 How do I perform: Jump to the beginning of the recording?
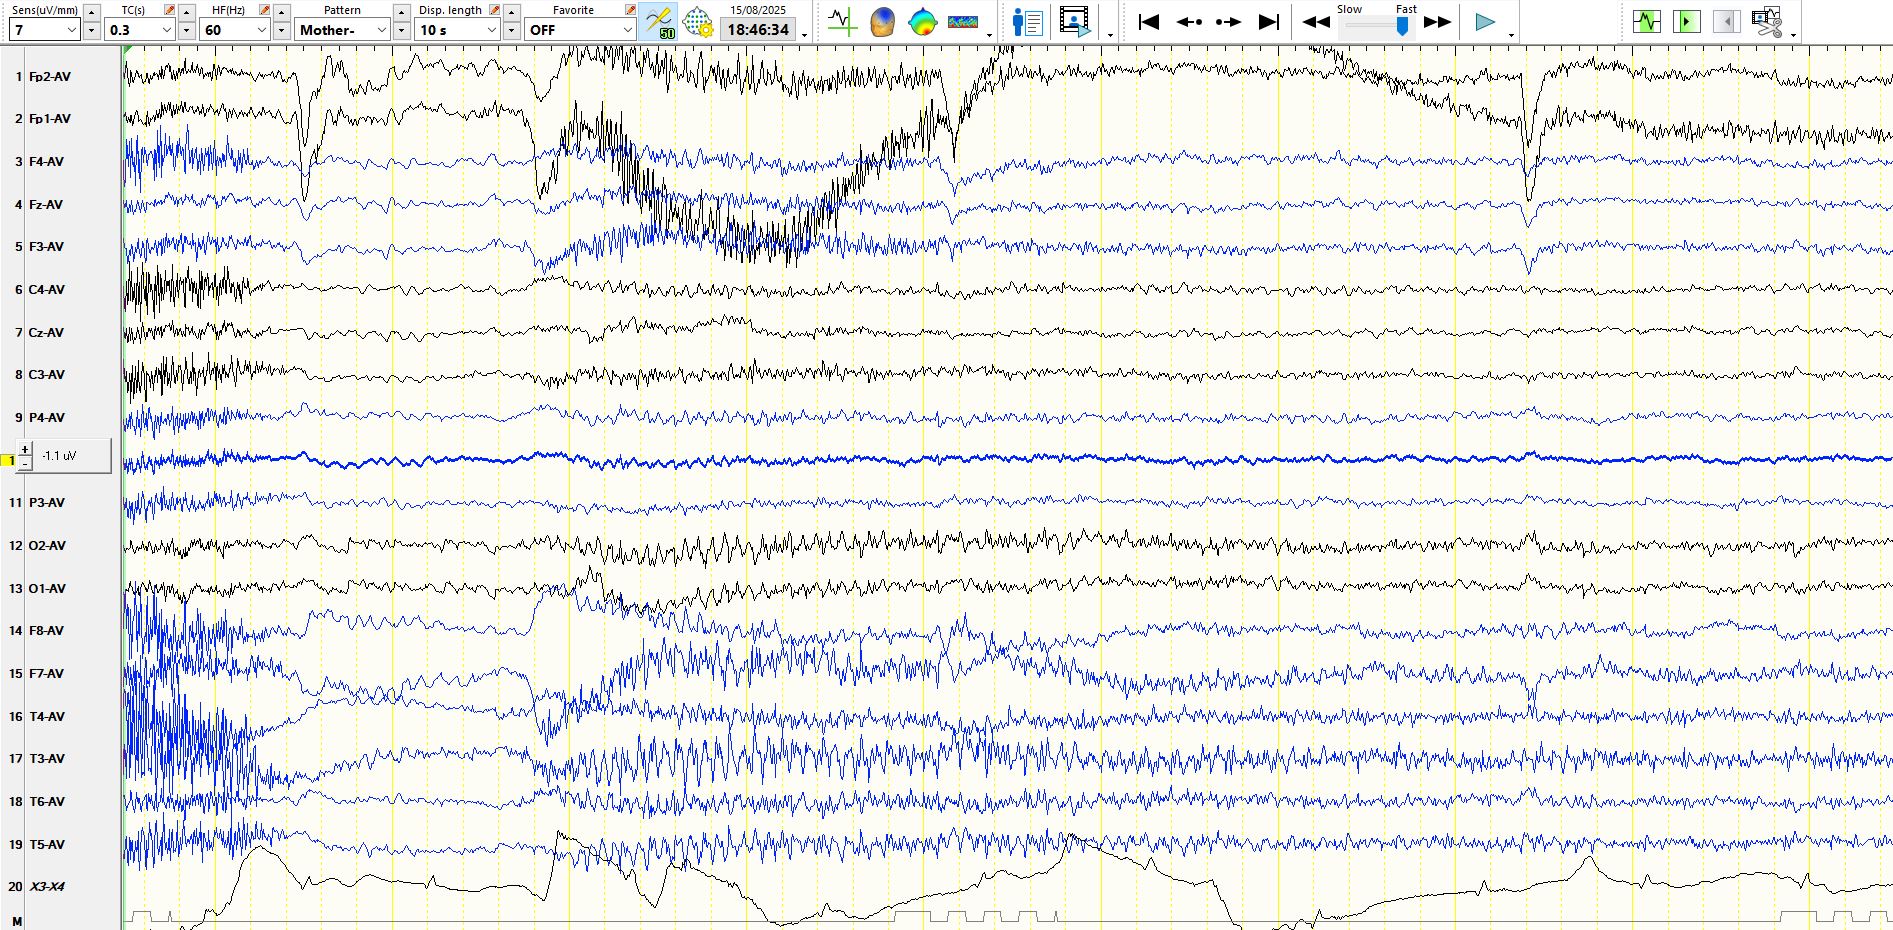(x=1149, y=22)
